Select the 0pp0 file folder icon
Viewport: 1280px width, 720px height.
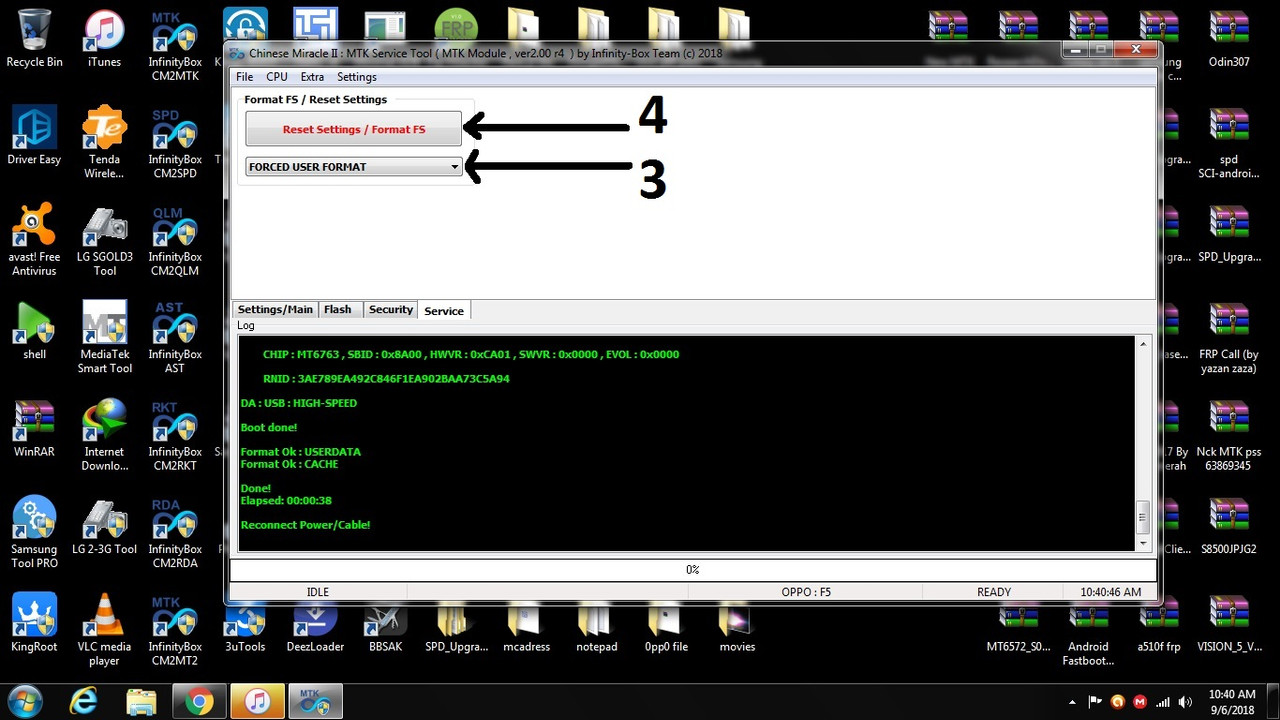pos(666,630)
